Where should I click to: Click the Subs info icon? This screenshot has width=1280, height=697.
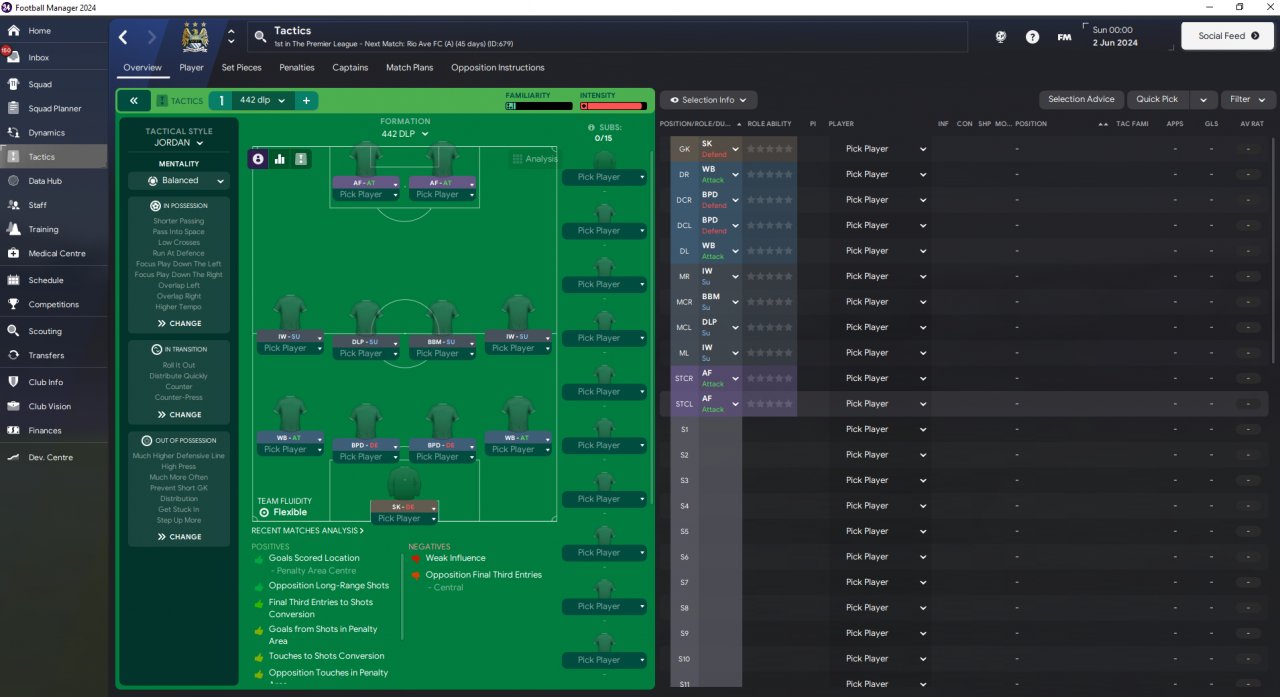(x=591, y=127)
